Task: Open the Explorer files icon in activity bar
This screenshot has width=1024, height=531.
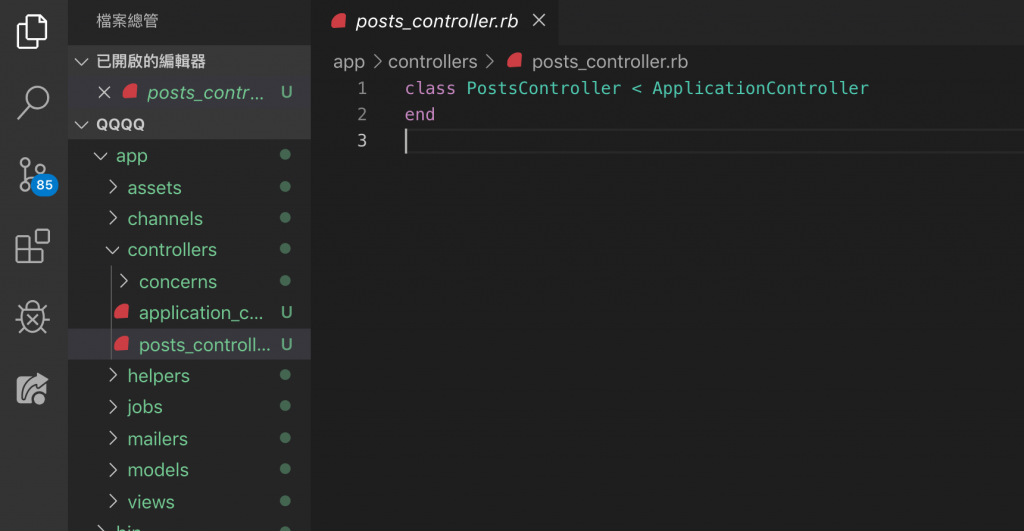Action: 32,31
